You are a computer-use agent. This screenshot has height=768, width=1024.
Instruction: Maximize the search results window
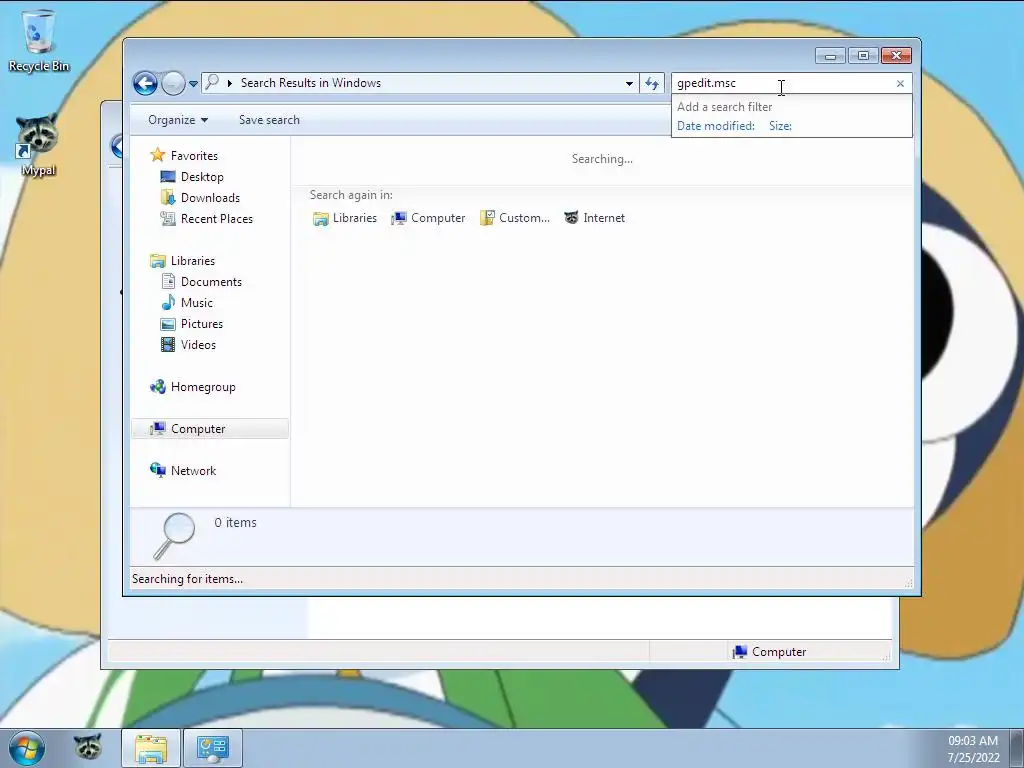(x=863, y=56)
